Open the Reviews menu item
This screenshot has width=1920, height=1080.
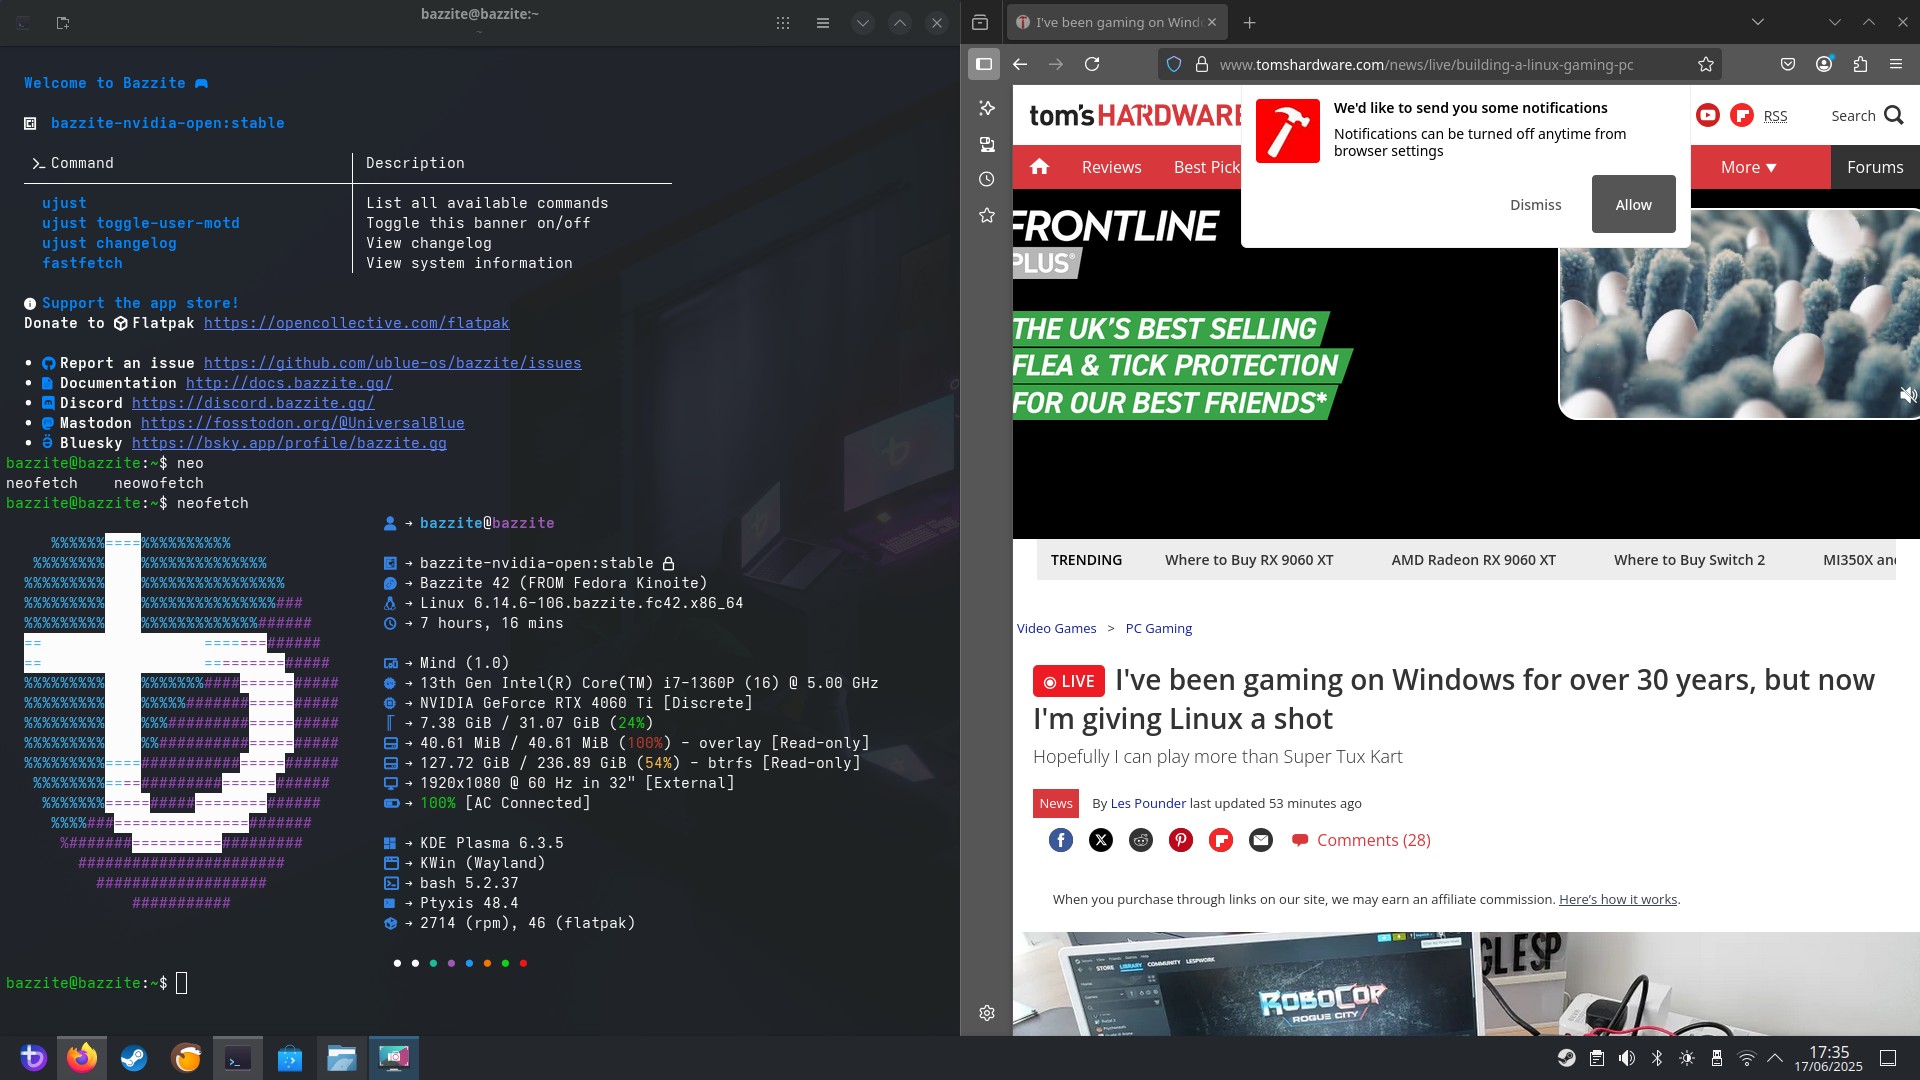[1111, 167]
